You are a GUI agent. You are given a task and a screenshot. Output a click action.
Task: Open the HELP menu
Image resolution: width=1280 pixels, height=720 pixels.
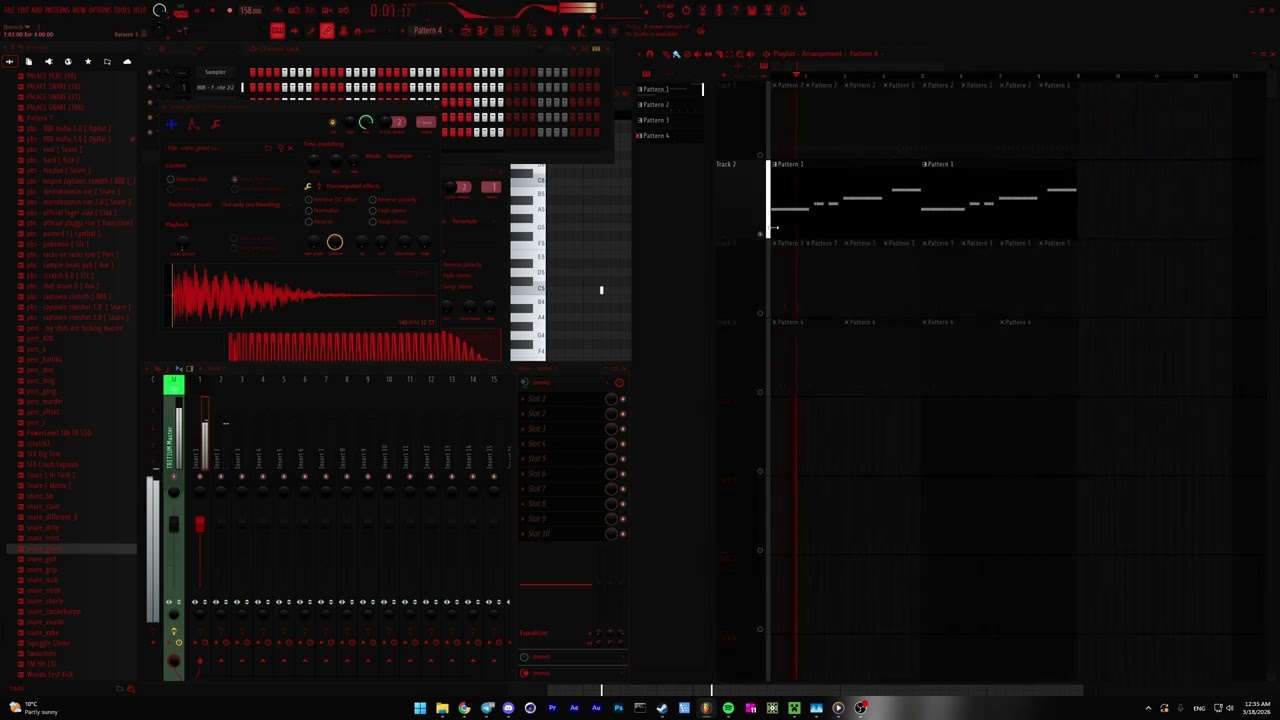point(139,10)
